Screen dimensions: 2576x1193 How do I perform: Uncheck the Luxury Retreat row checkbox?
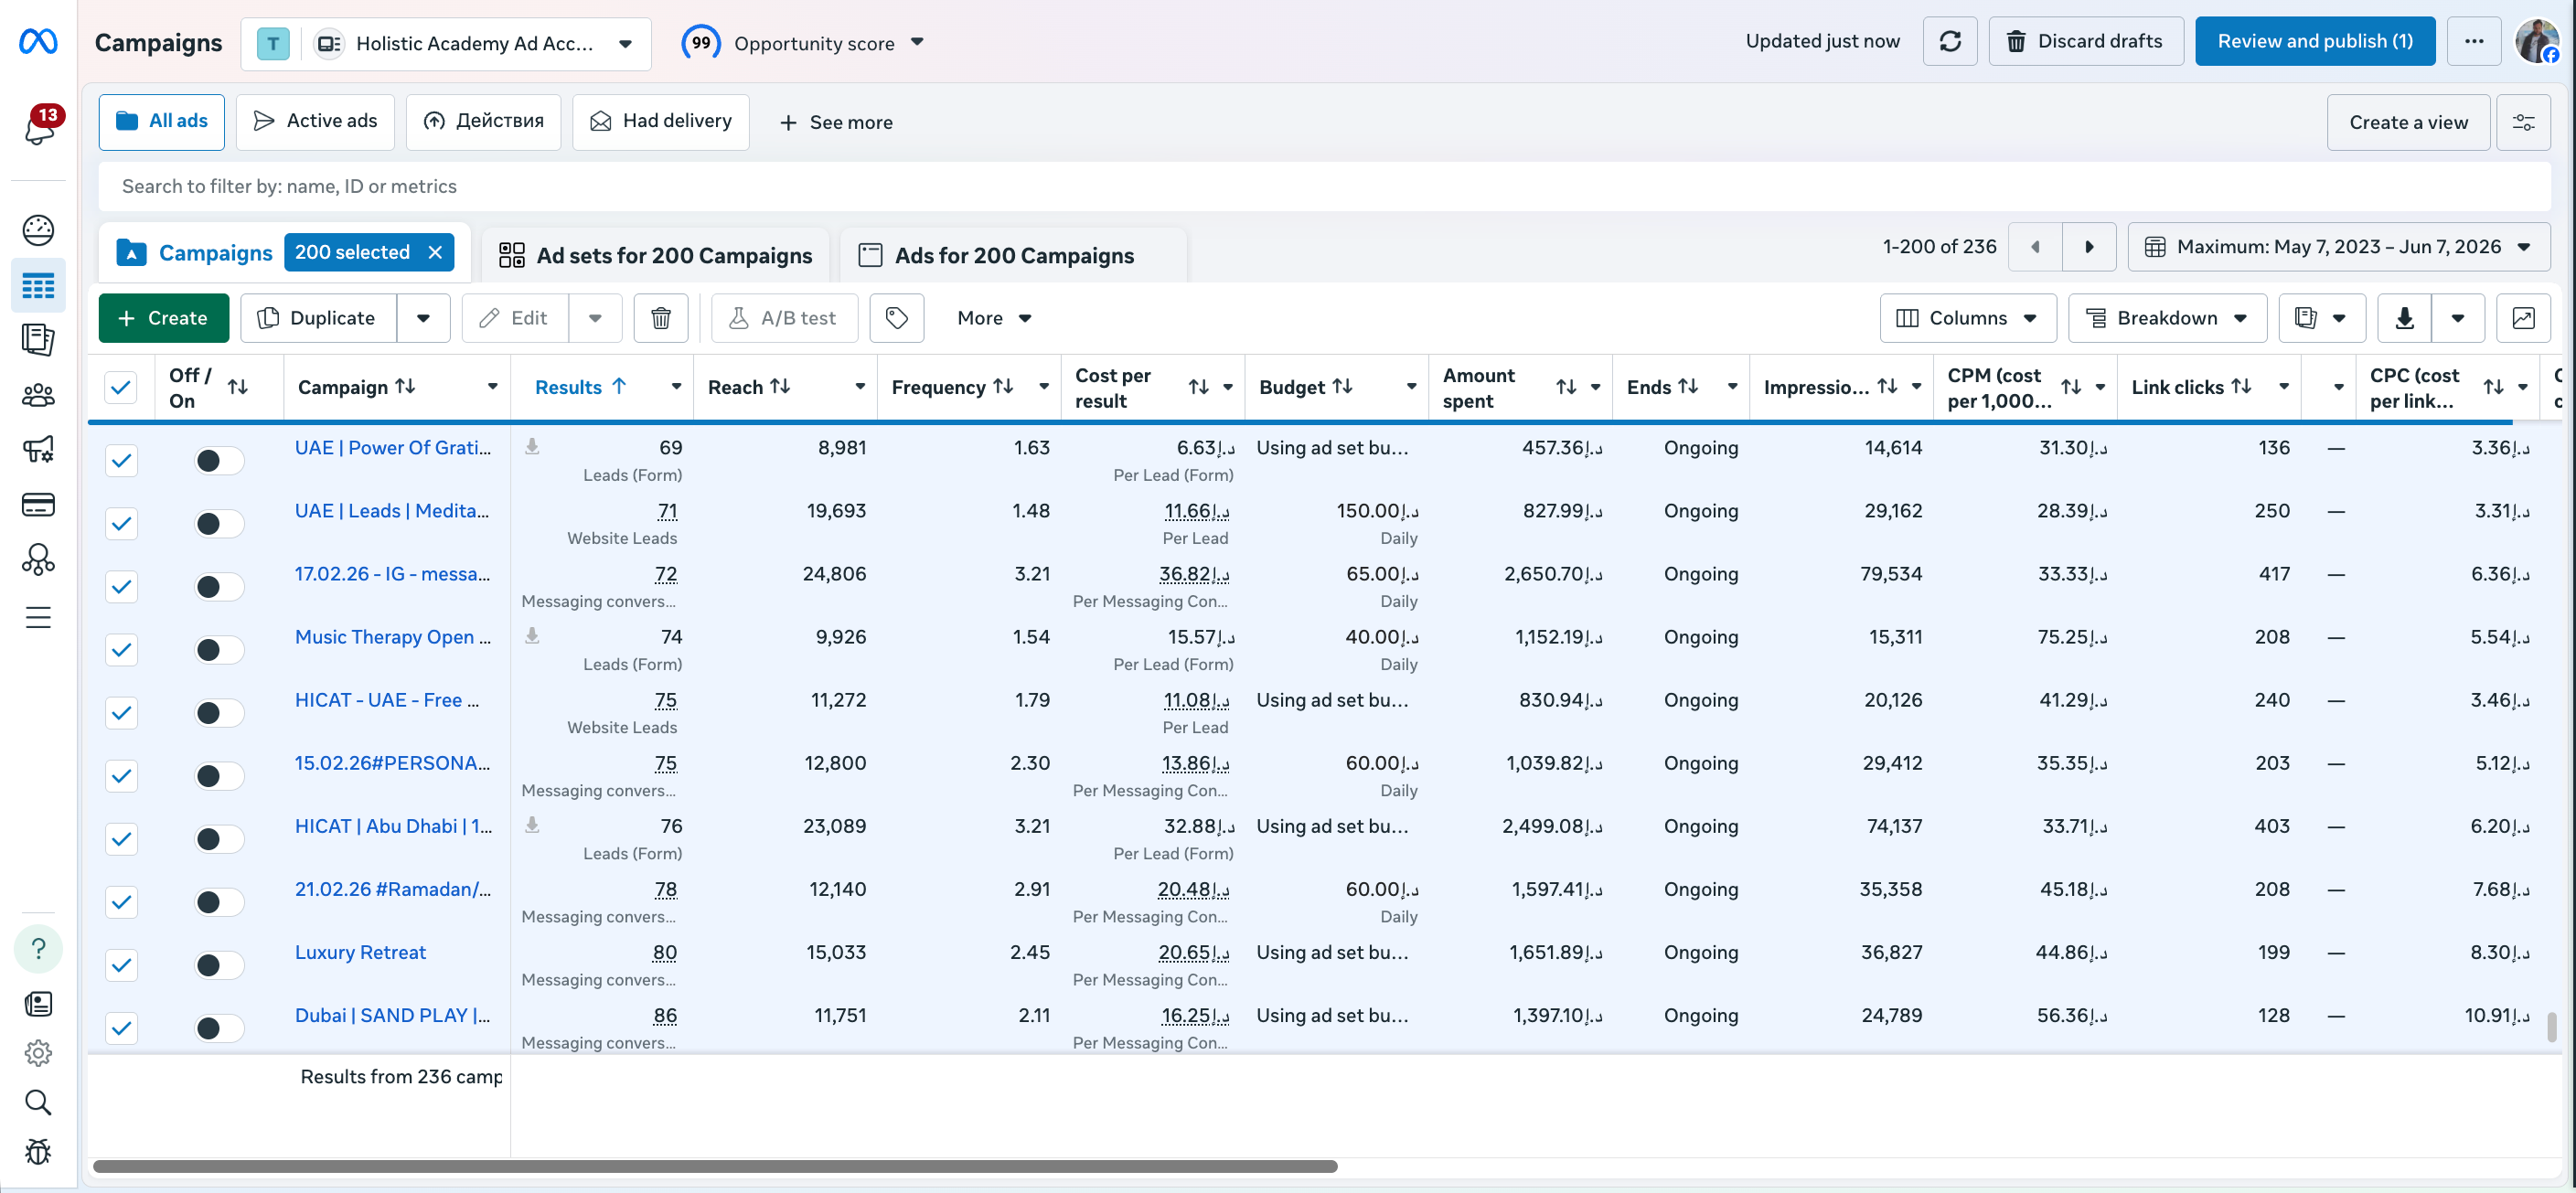pyautogui.click(x=121, y=964)
